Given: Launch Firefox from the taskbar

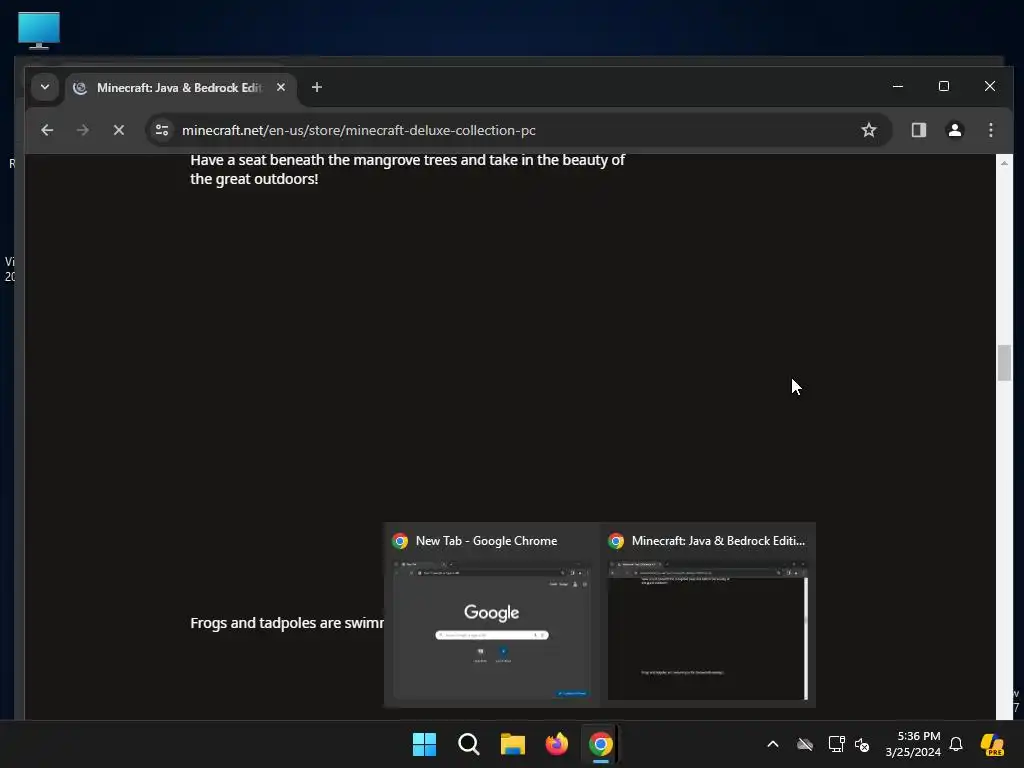Looking at the screenshot, I should click(556, 744).
